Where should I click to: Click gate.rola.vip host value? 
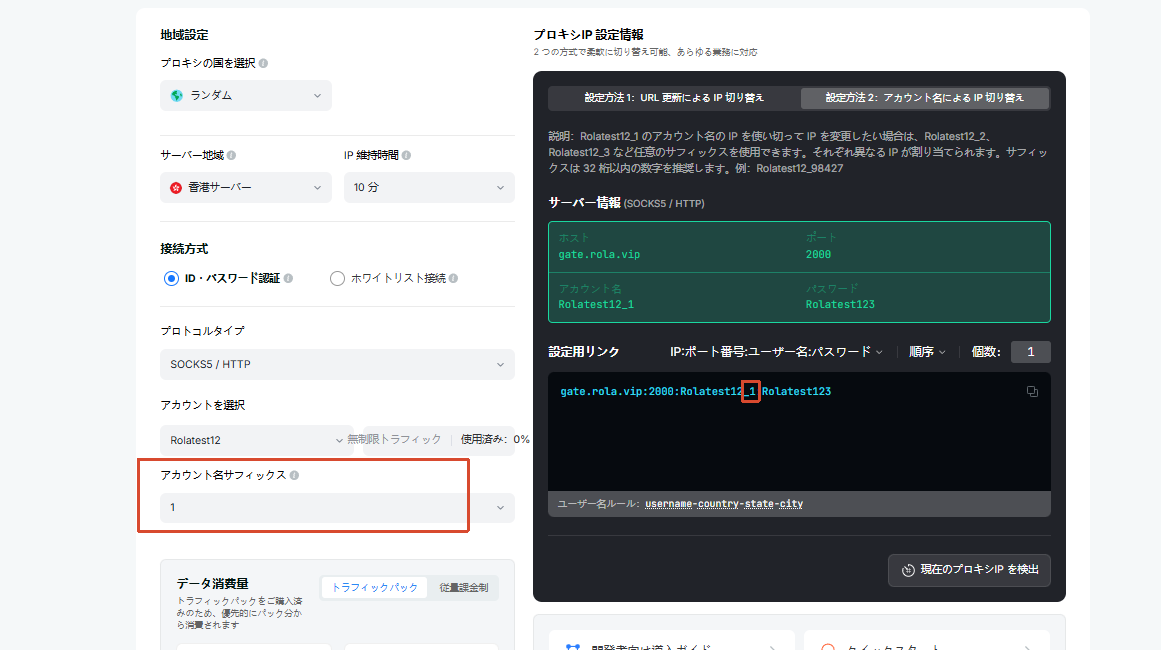599,255
